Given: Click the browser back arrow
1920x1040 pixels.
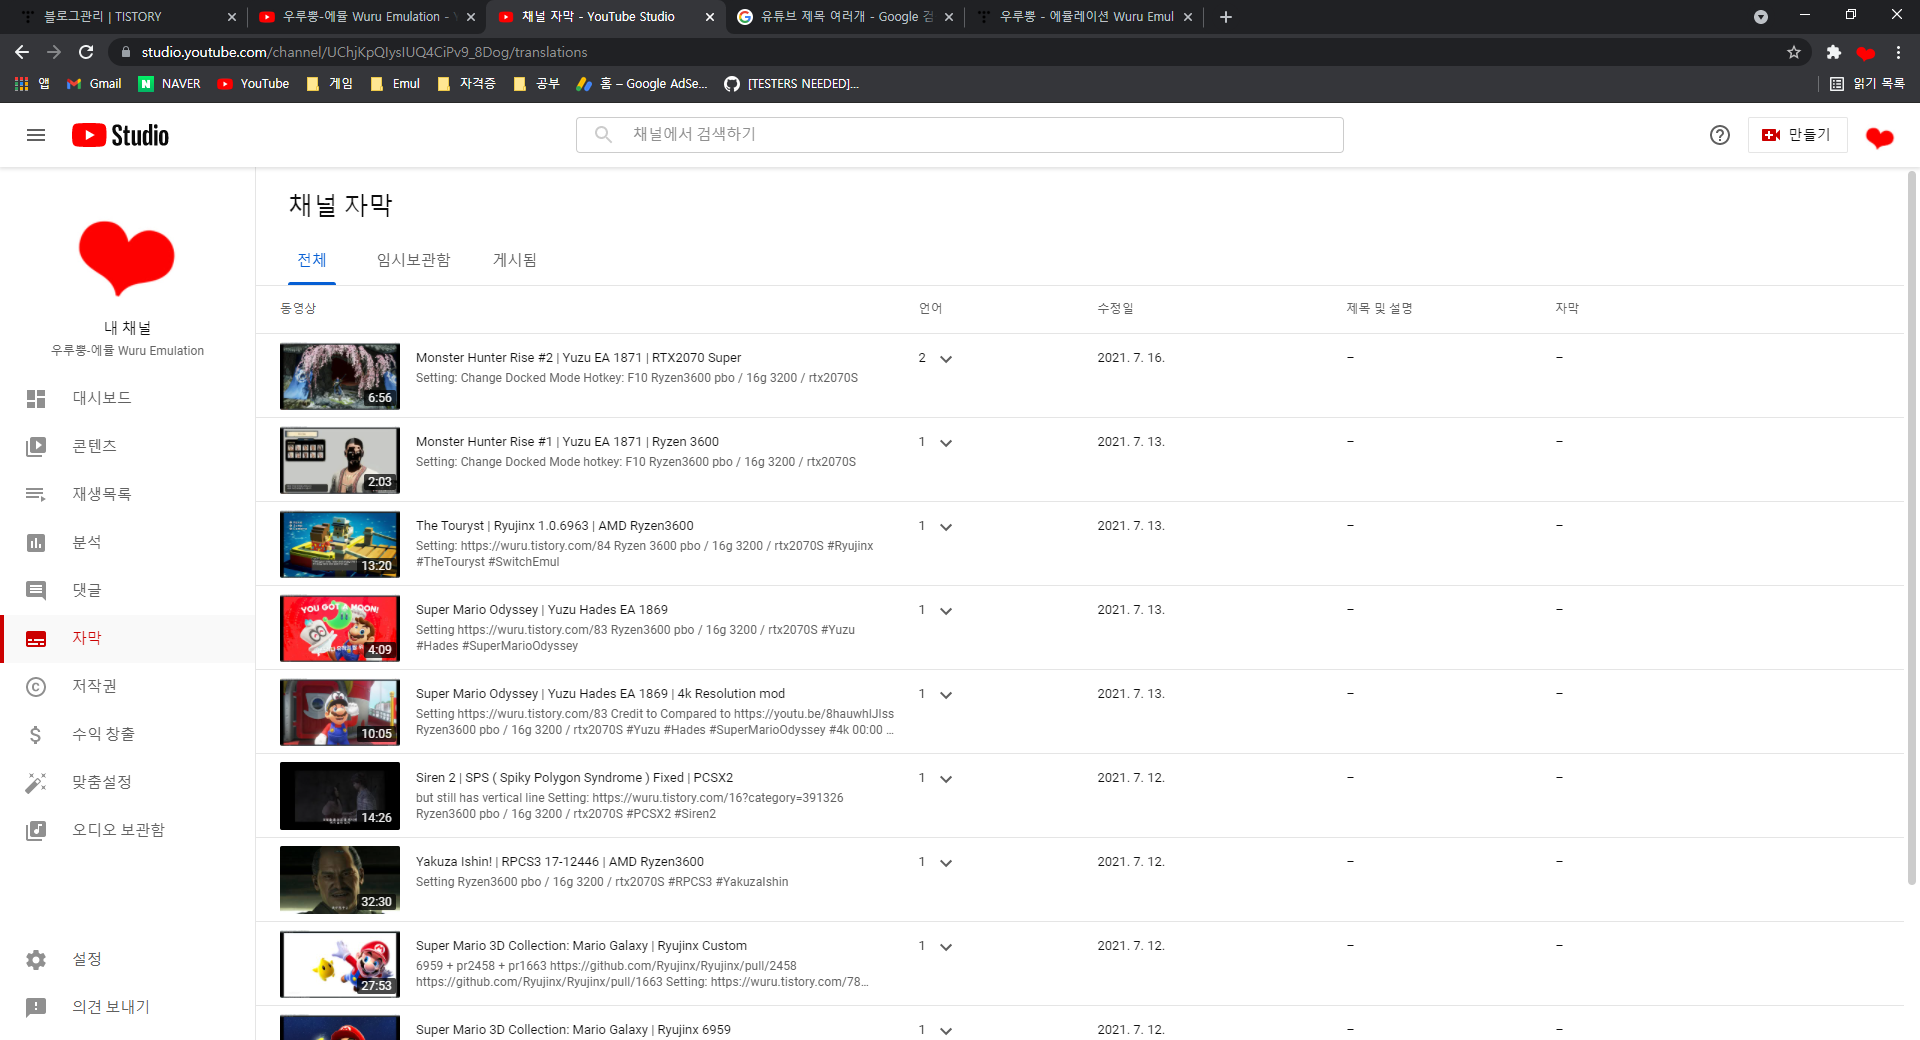Looking at the screenshot, I should click(x=22, y=52).
